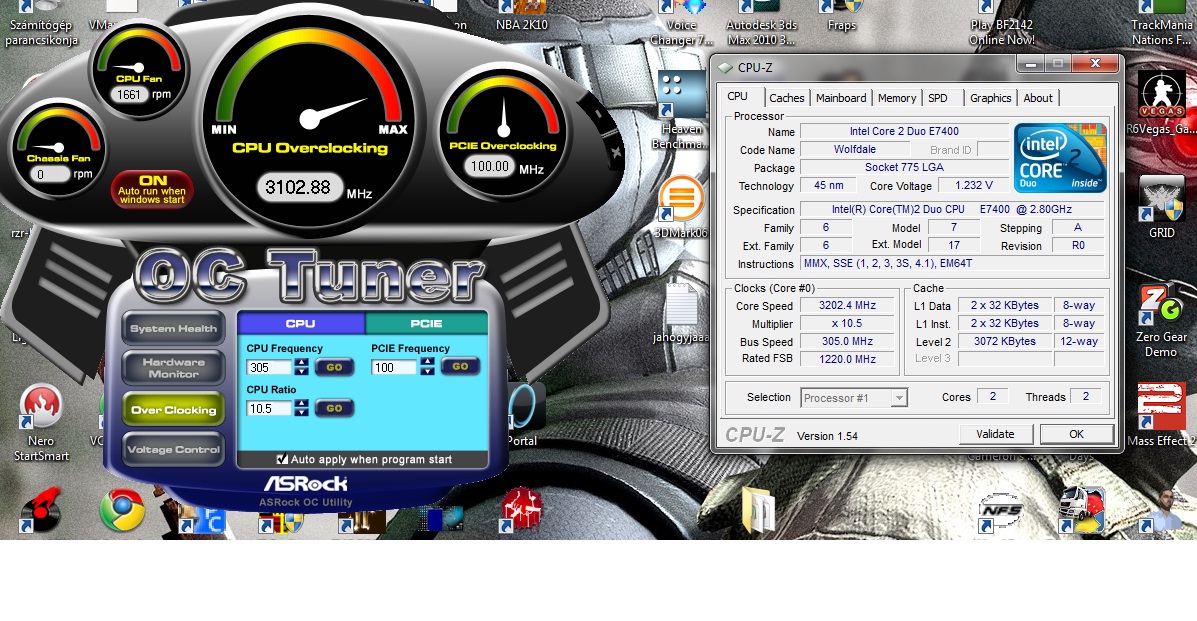Viewport: 1197px width, 621px height.
Task: Open the Fraps desktop shortcut
Action: pos(841,16)
